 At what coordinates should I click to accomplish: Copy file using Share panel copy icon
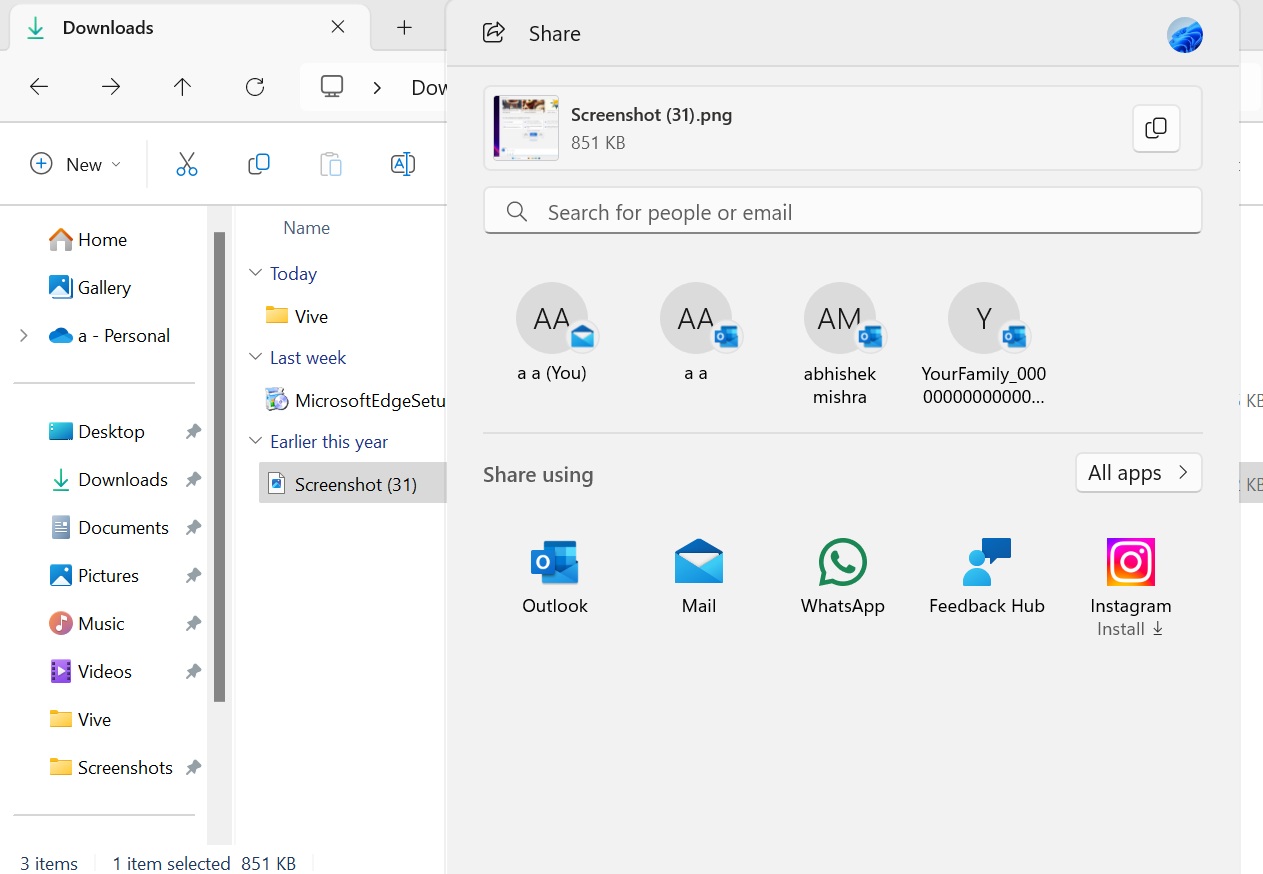tap(1156, 128)
